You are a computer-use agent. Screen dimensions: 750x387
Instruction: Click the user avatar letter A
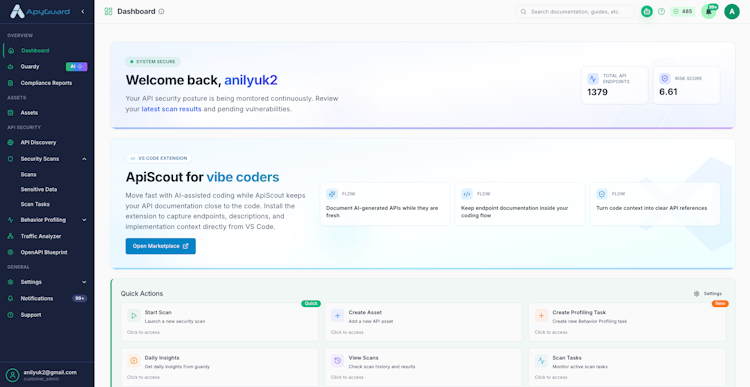point(731,11)
